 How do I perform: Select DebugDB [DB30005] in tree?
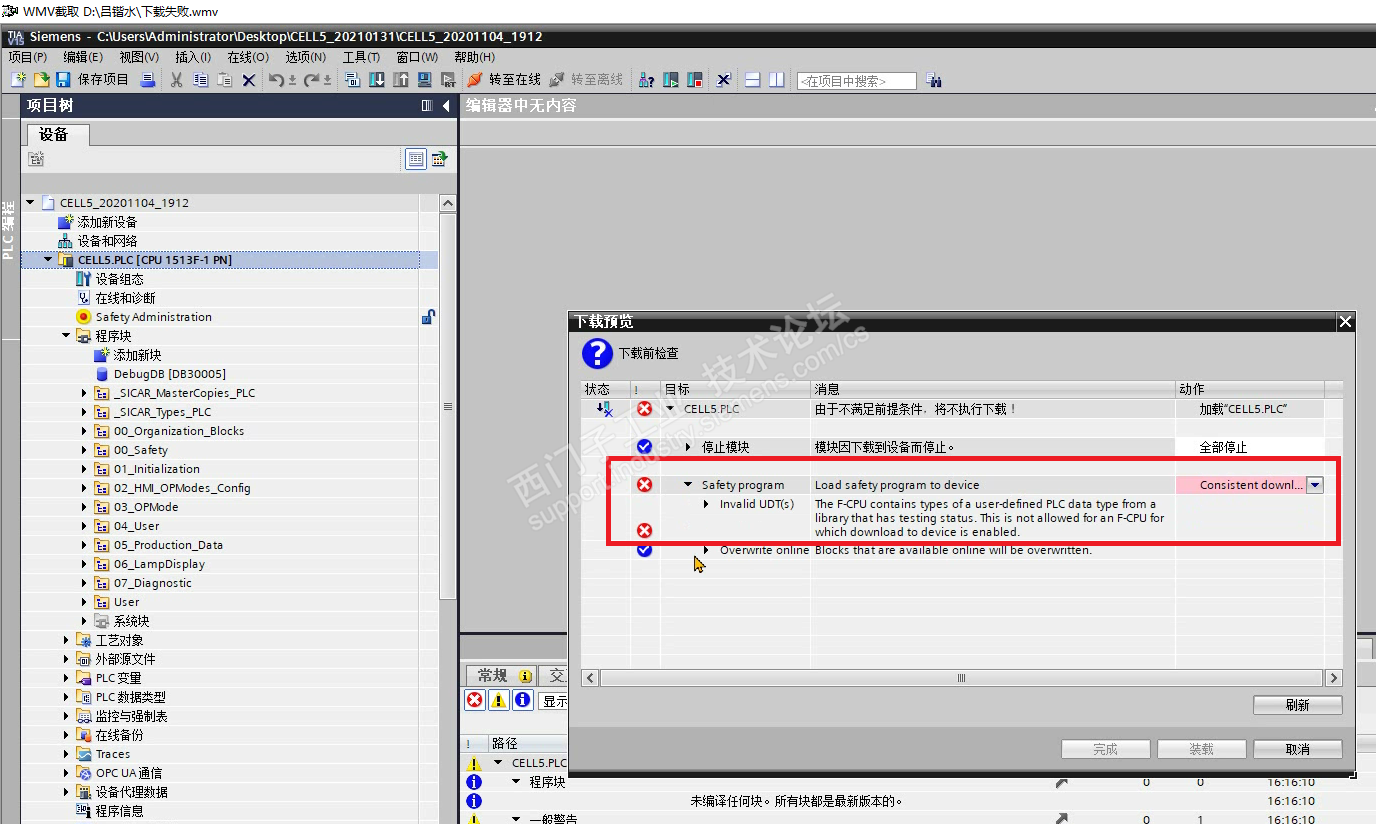(169, 374)
